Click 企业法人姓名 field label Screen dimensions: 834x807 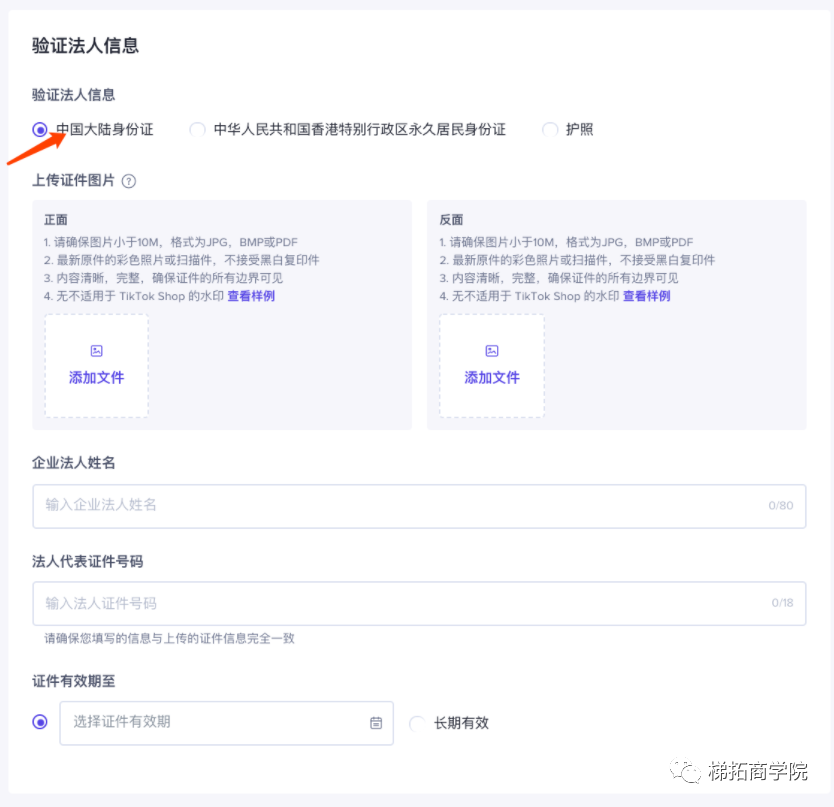coord(73,463)
